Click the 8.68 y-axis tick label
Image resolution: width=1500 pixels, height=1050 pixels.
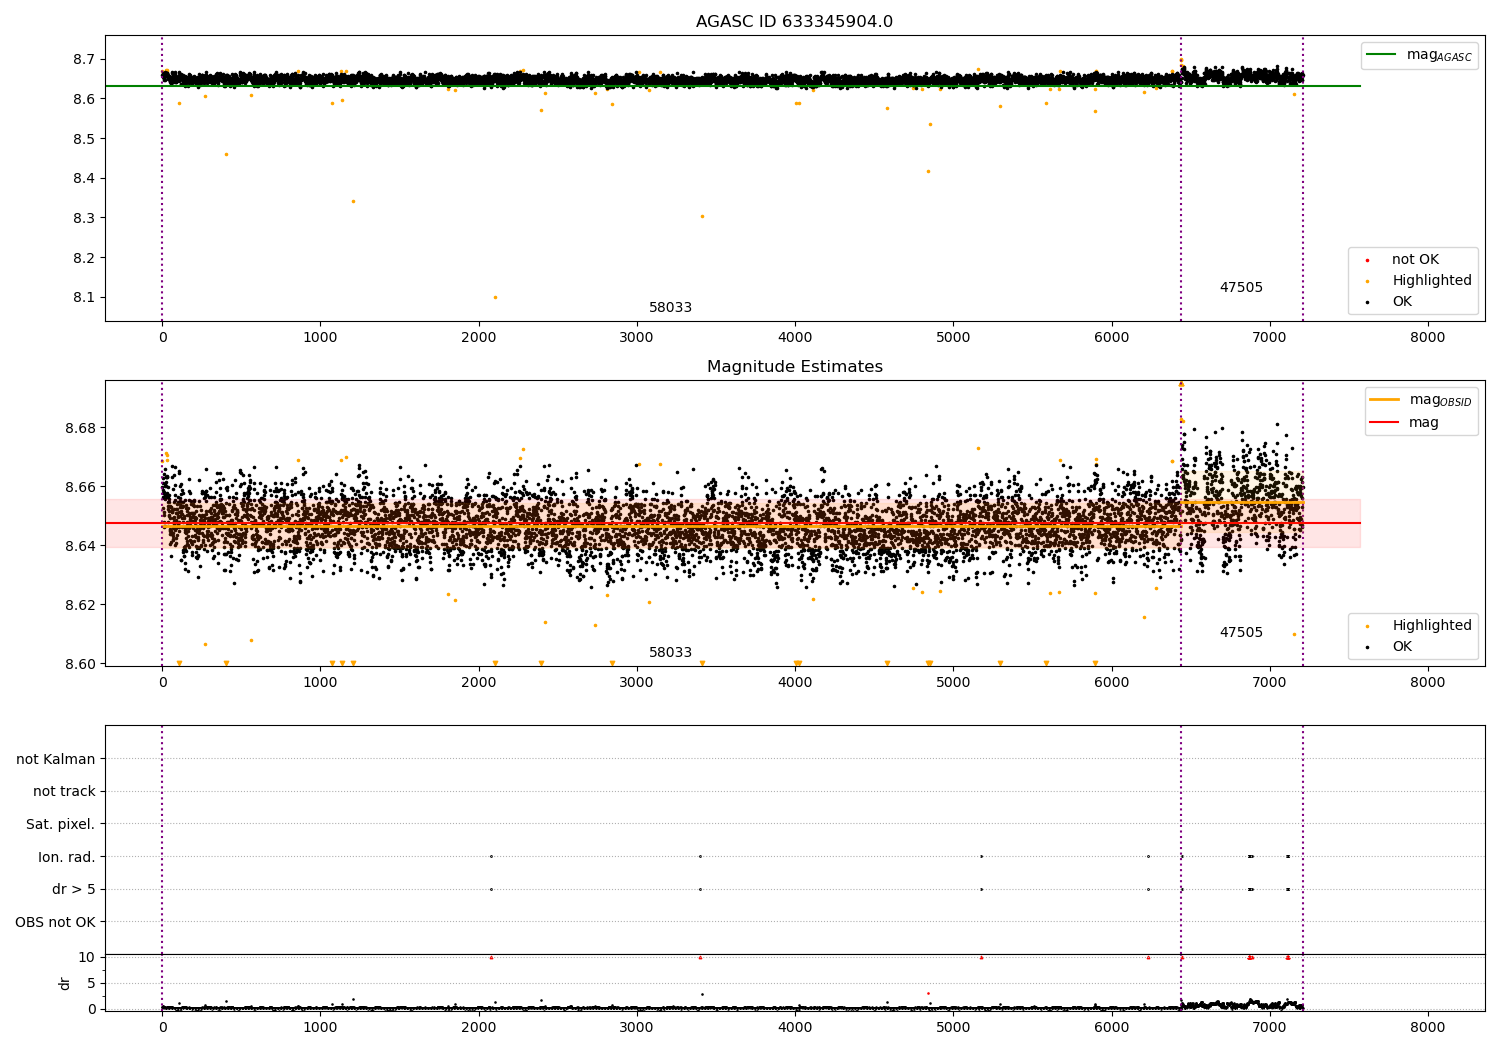pos(80,428)
